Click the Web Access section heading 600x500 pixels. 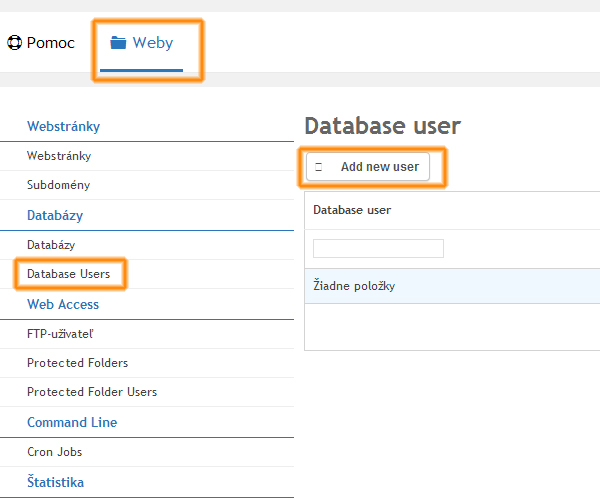click(63, 304)
